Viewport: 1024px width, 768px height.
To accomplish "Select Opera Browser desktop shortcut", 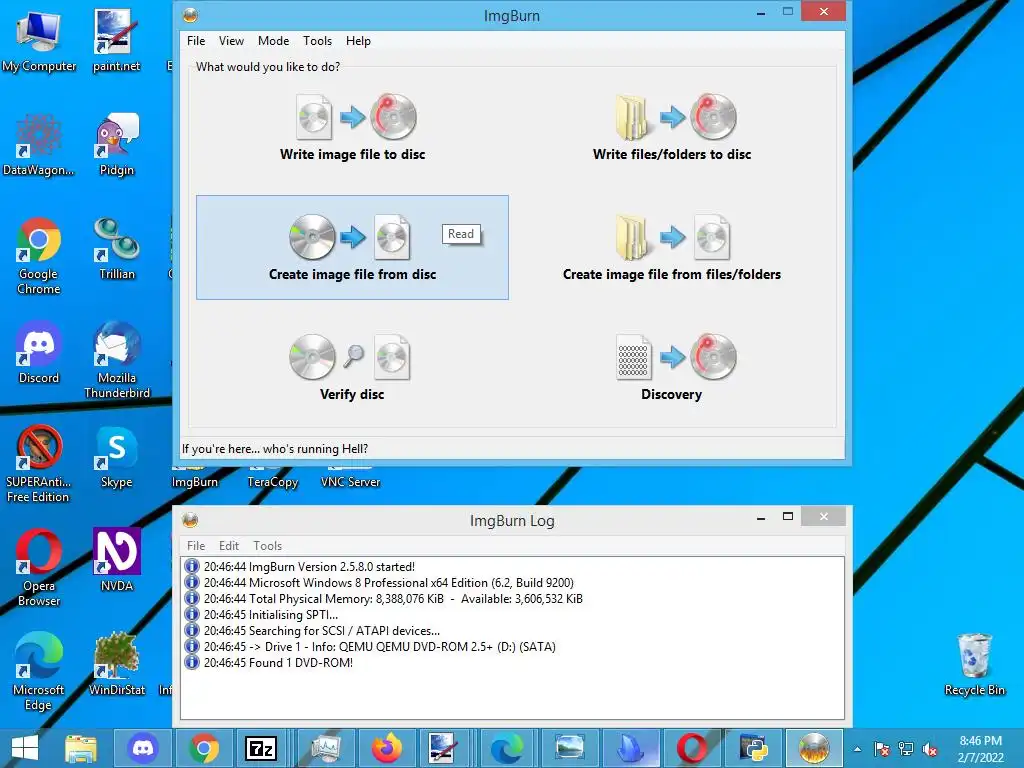I will [39, 568].
